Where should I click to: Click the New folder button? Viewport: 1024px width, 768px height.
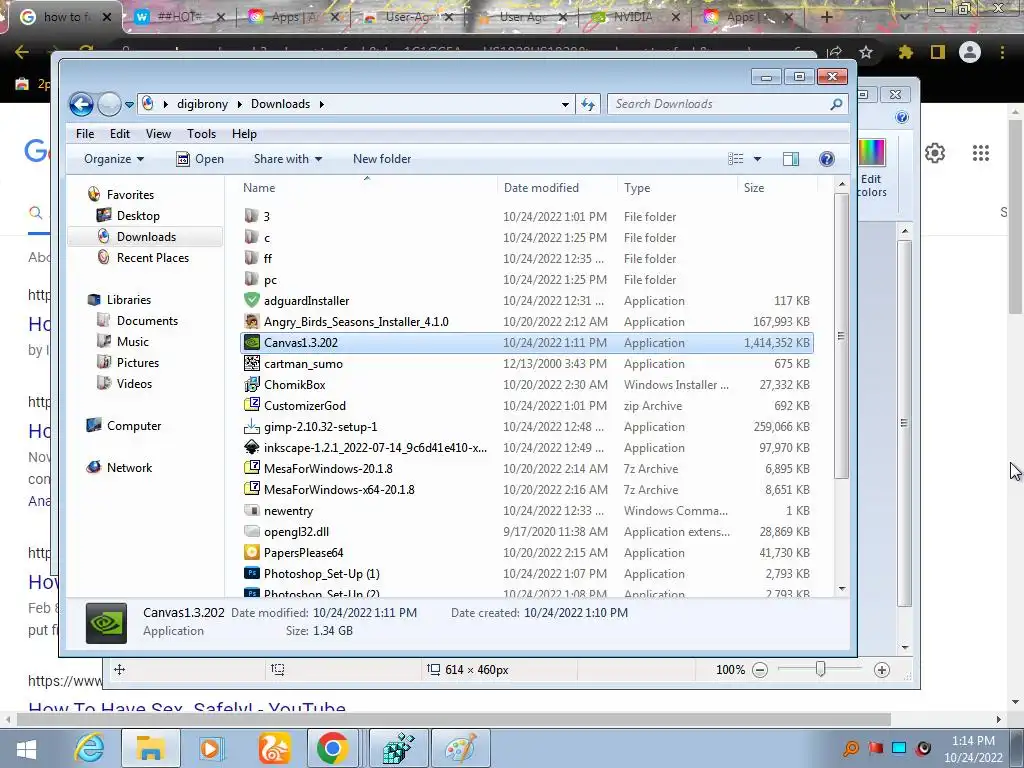(382, 159)
